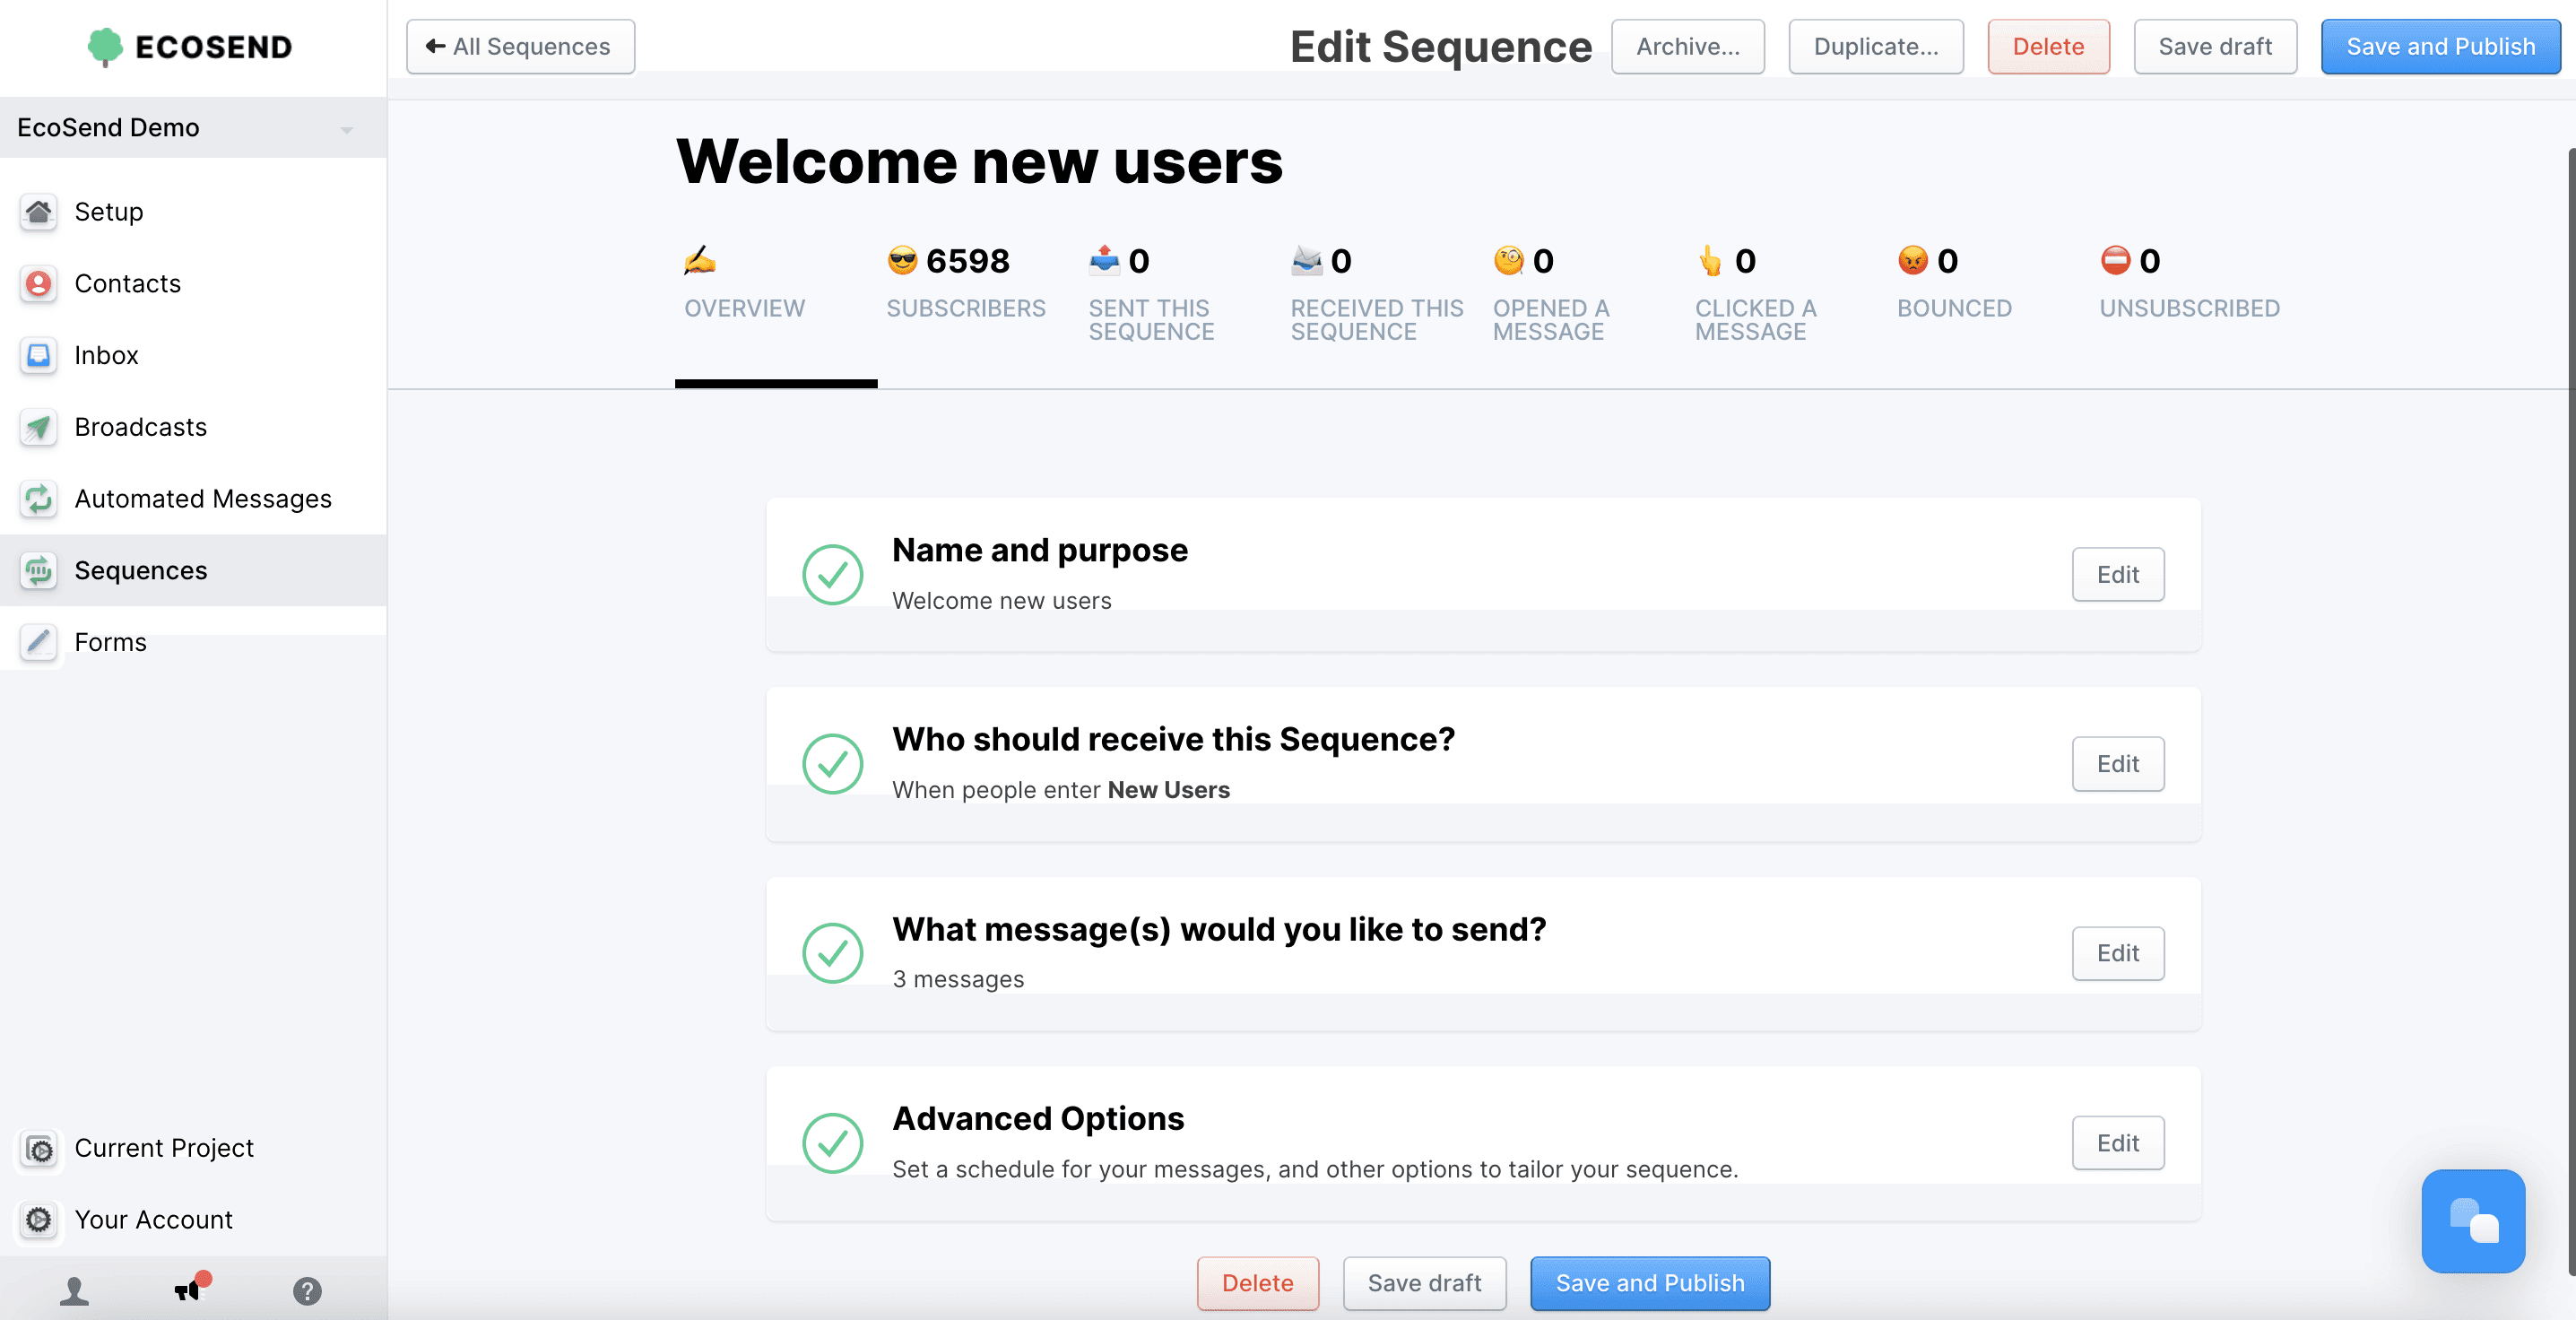Click the Setup house icon in sidebar
2576x1320 pixels.
(x=38, y=212)
